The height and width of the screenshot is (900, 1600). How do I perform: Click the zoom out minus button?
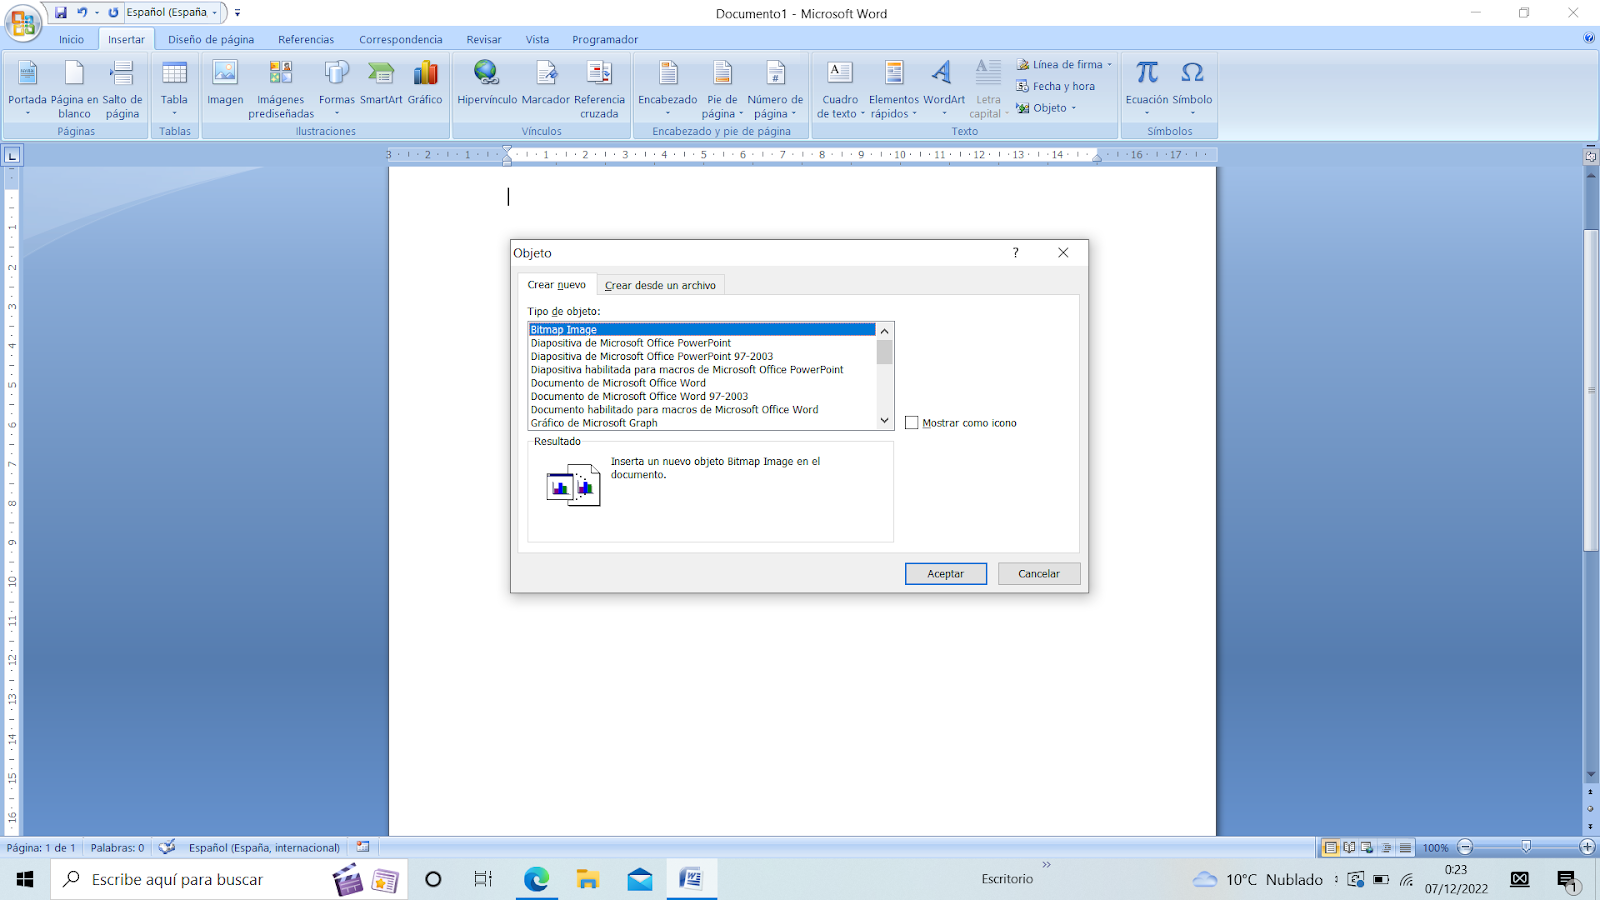coord(1465,847)
